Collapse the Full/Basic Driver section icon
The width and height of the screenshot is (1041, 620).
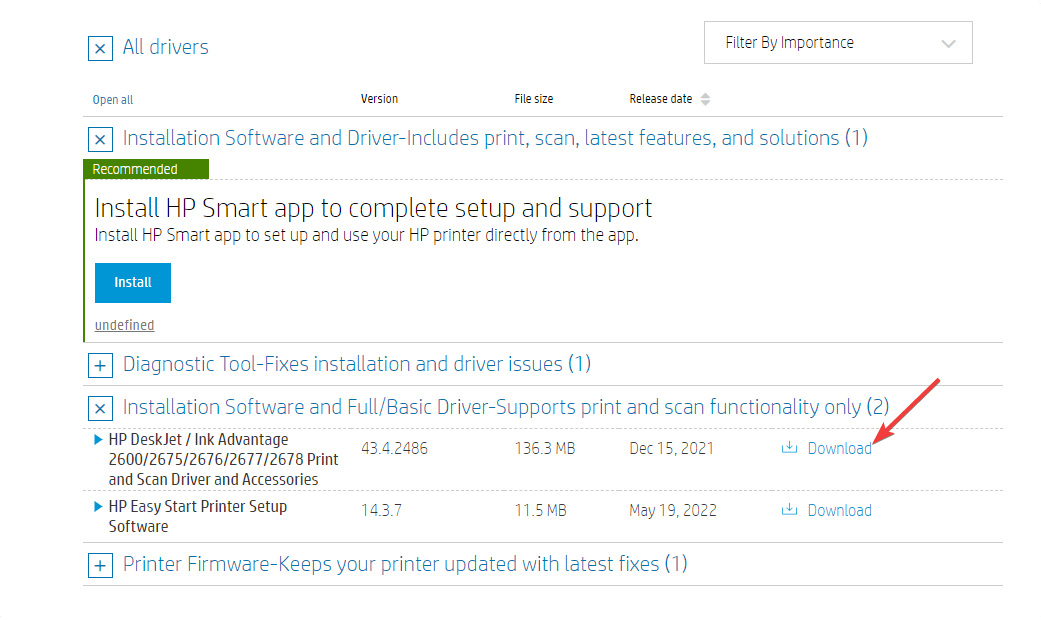click(100, 408)
